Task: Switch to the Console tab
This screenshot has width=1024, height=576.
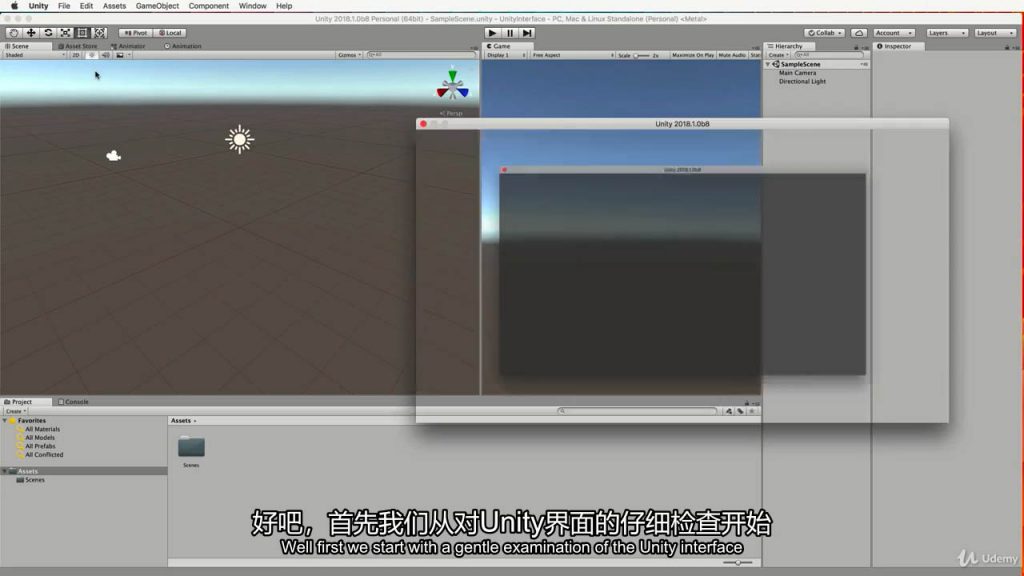Action: coord(73,402)
